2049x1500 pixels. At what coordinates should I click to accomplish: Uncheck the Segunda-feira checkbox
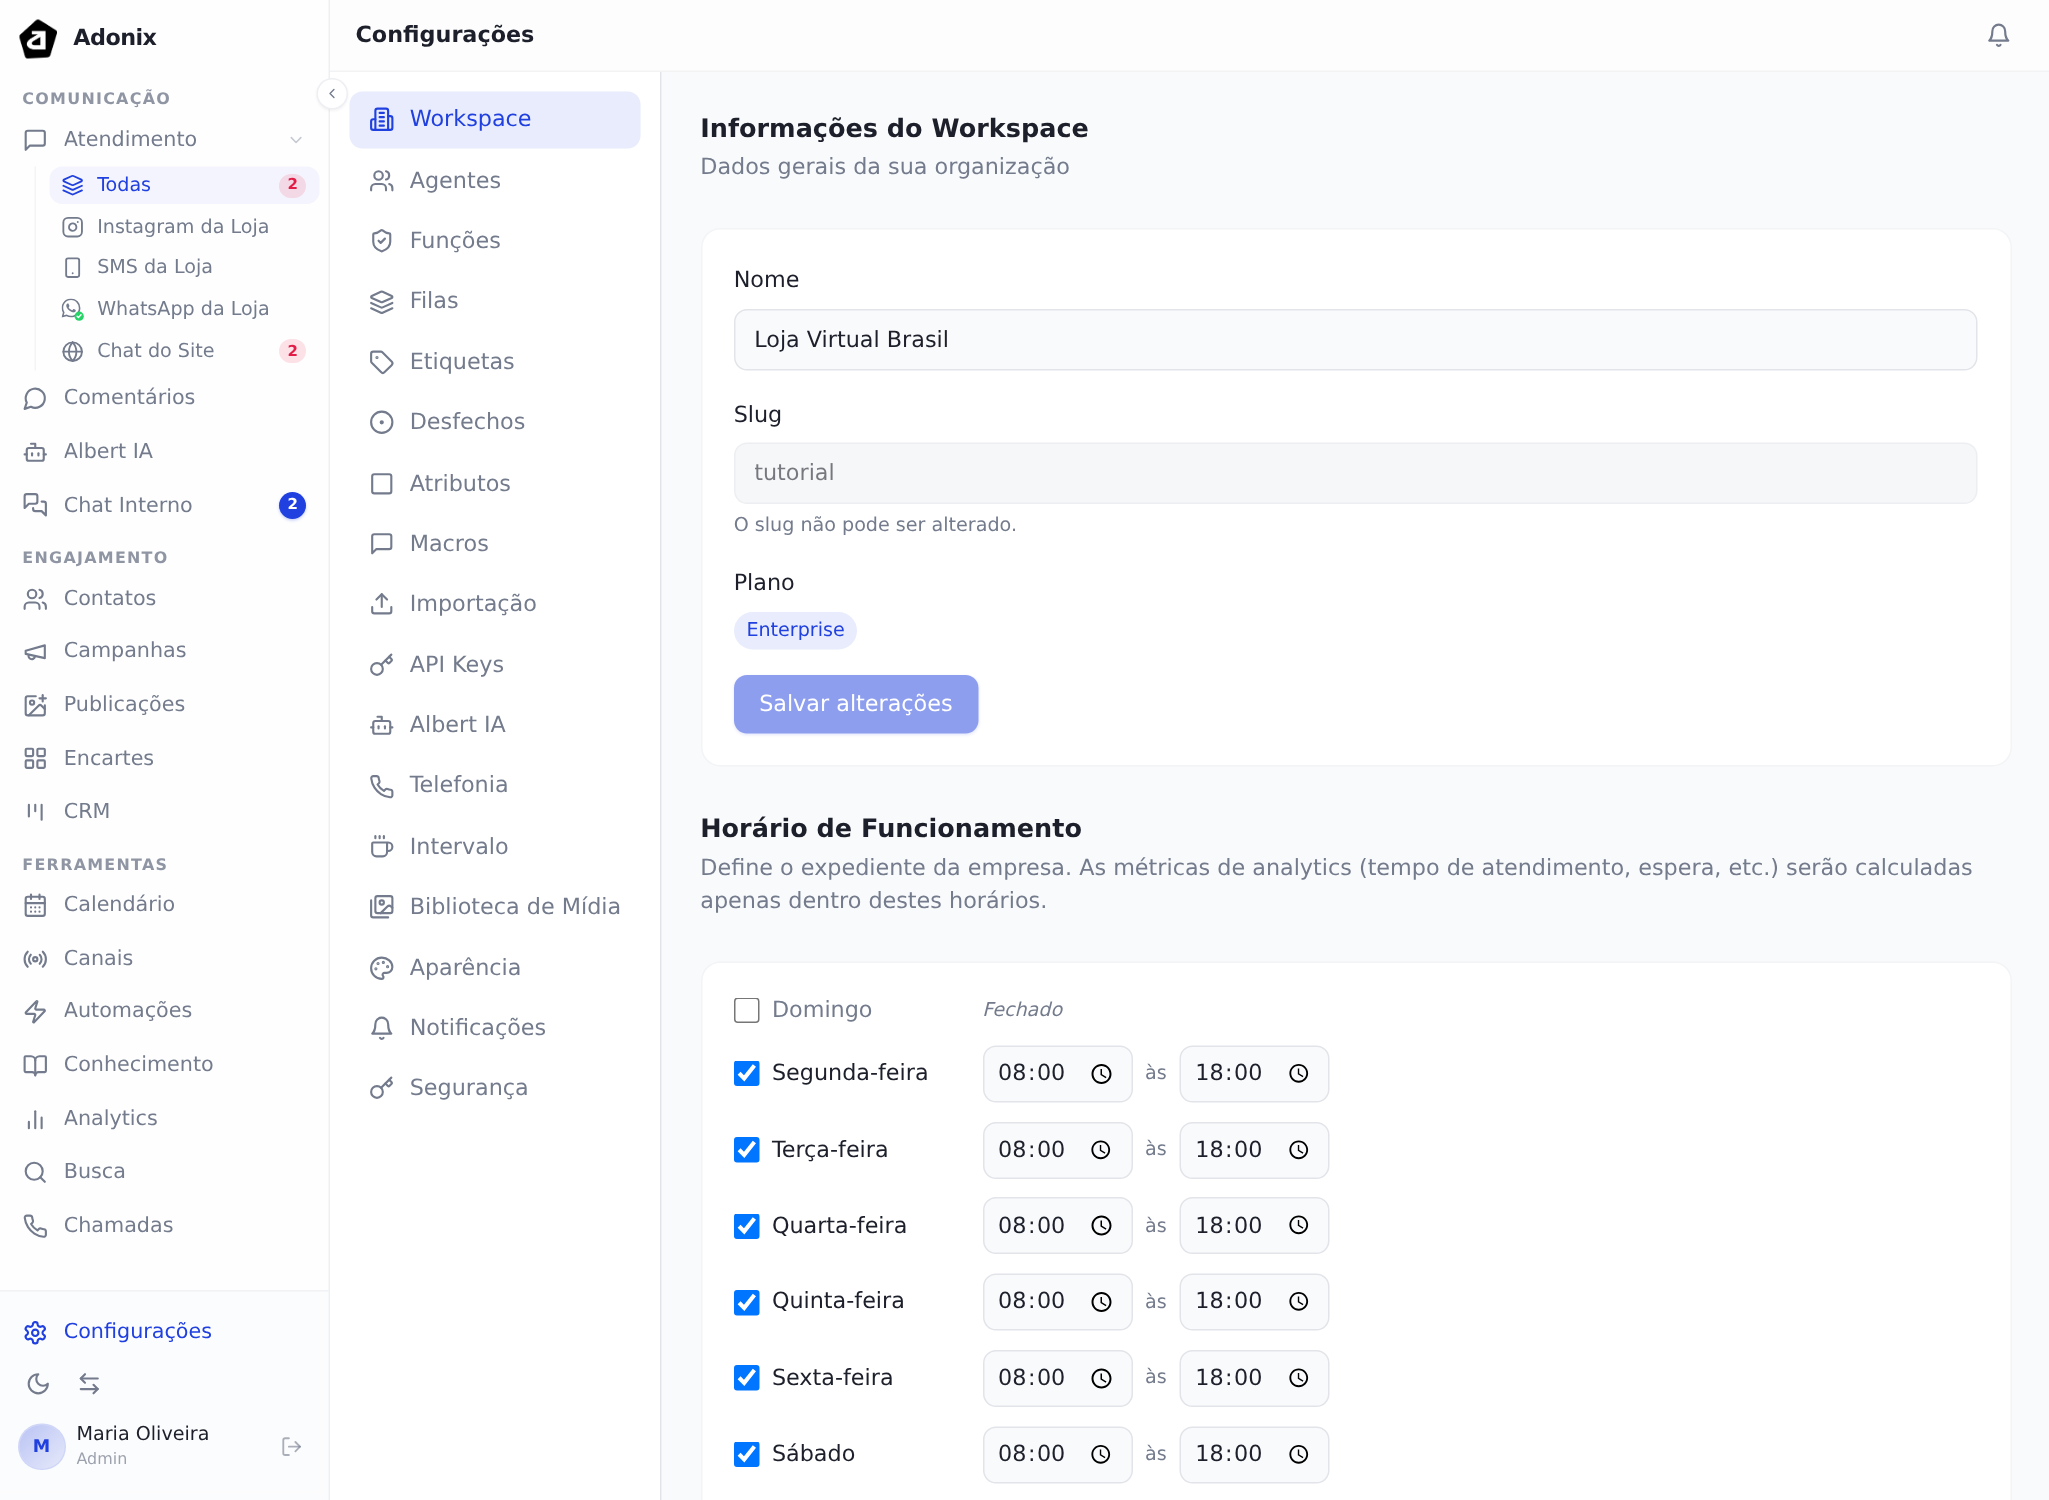(747, 1073)
